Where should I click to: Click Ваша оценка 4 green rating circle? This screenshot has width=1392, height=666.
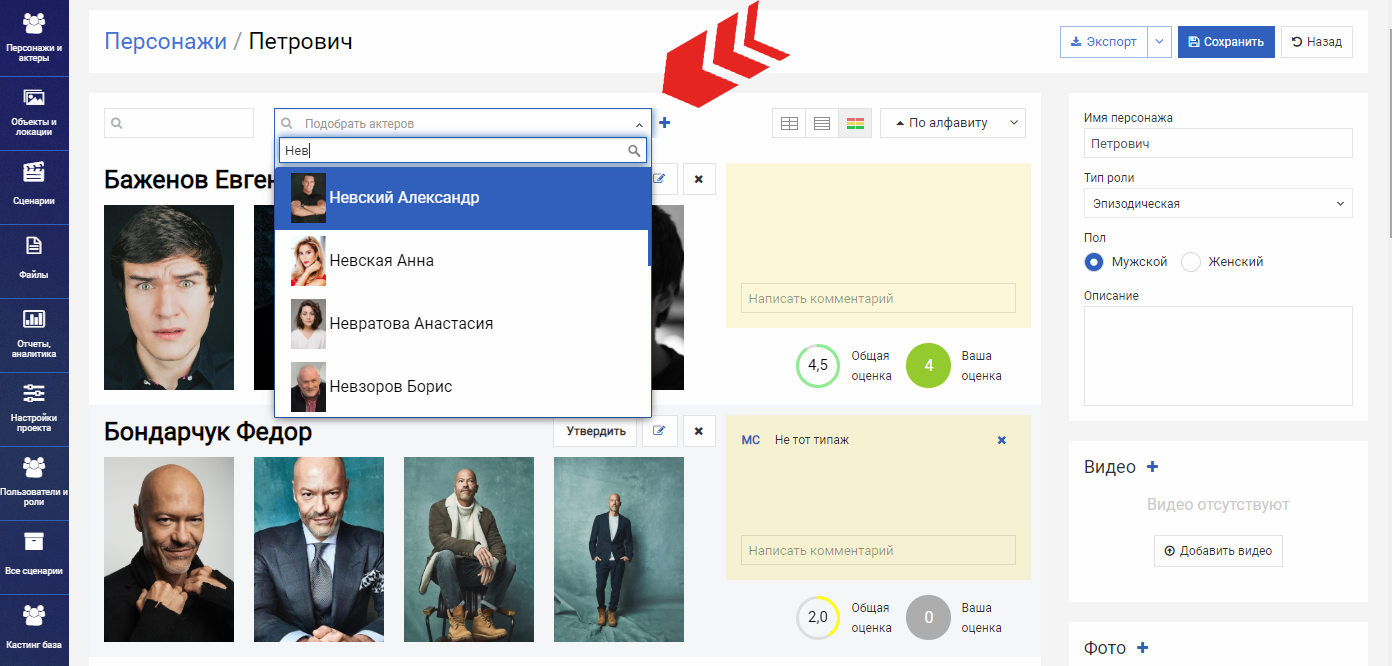[928, 366]
